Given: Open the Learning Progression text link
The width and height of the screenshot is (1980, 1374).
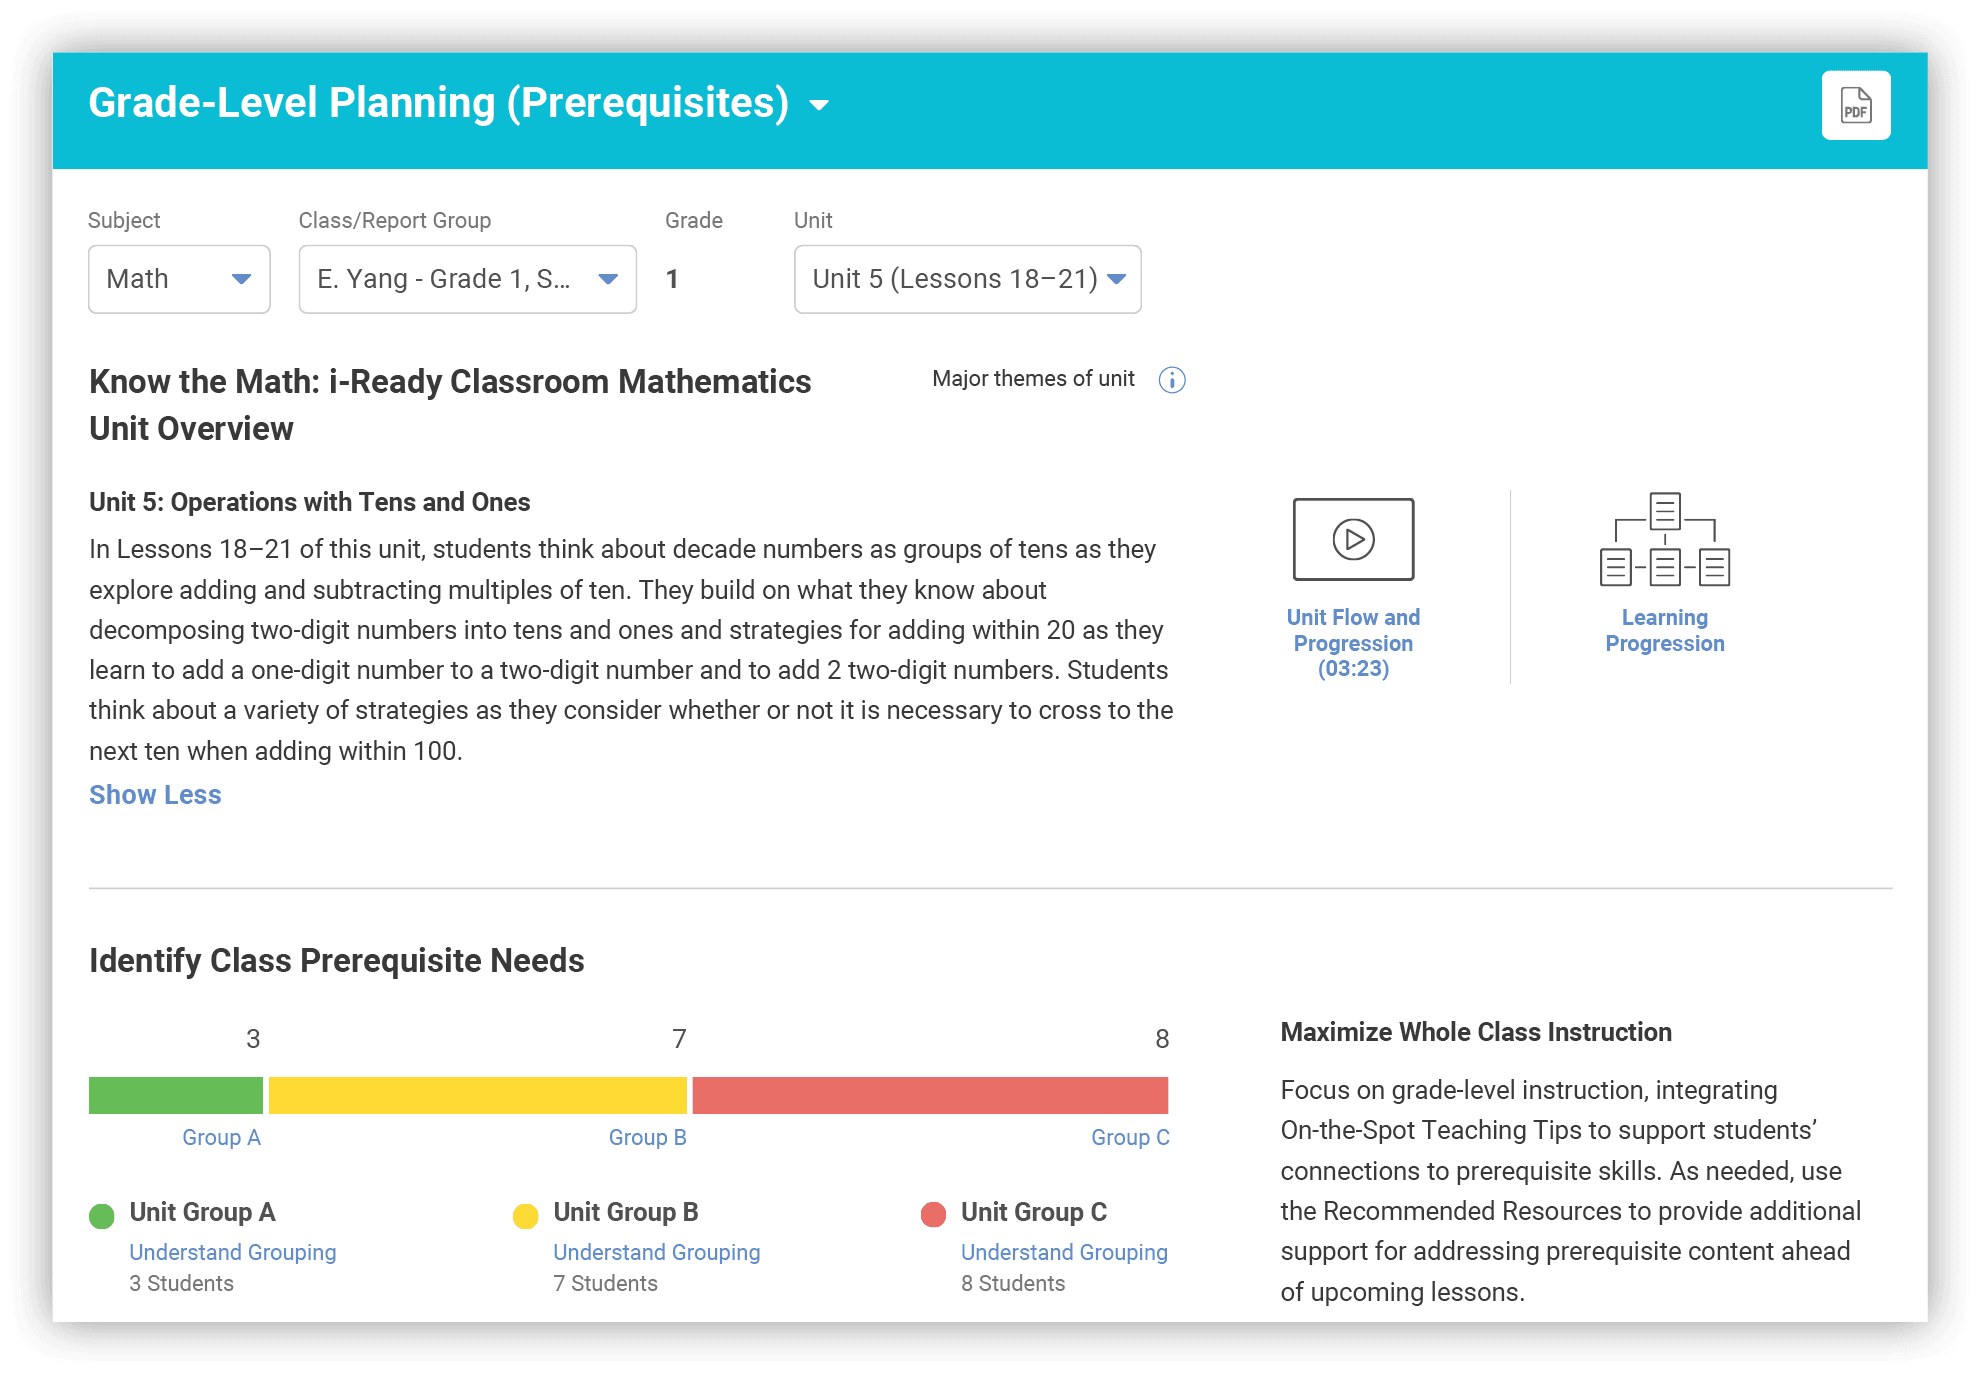Looking at the screenshot, I should pyautogui.click(x=1665, y=630).
